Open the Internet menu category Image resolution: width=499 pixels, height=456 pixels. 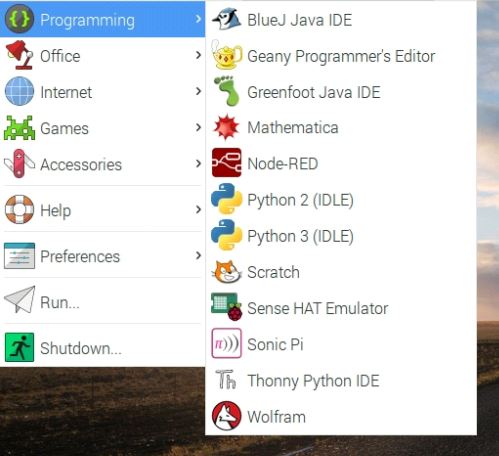[102, 91]
